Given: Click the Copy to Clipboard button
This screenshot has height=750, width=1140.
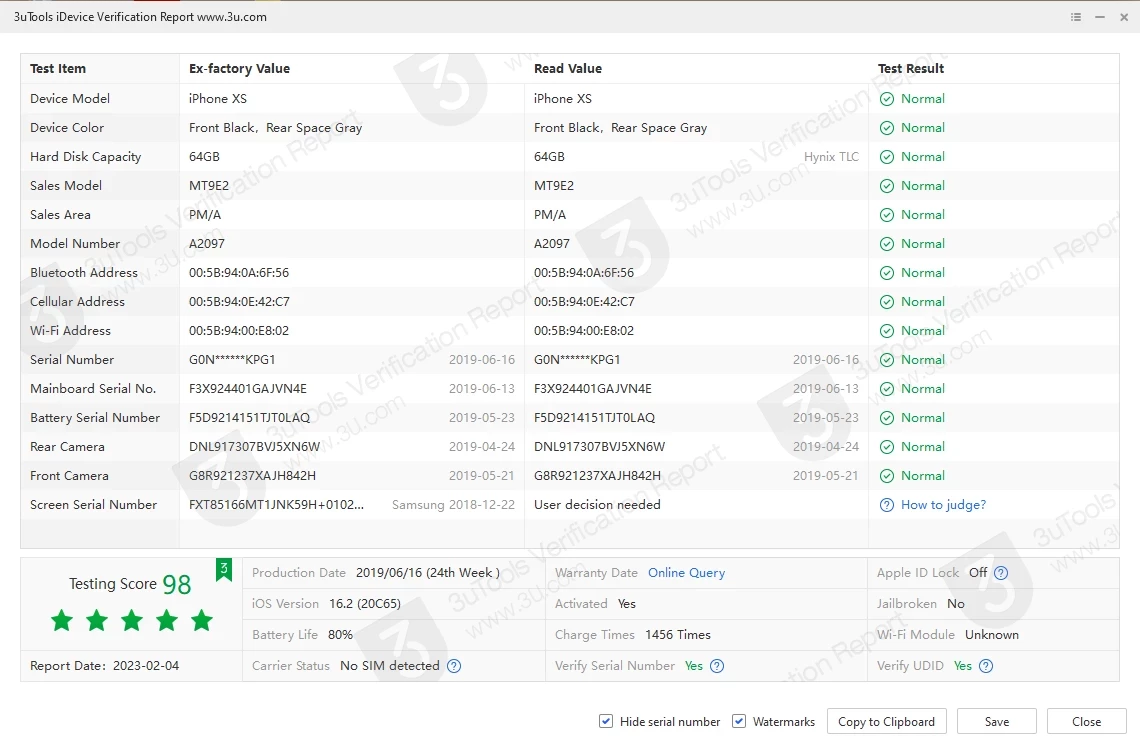Looking at the screenshot, I should click(x=886, y=722).
